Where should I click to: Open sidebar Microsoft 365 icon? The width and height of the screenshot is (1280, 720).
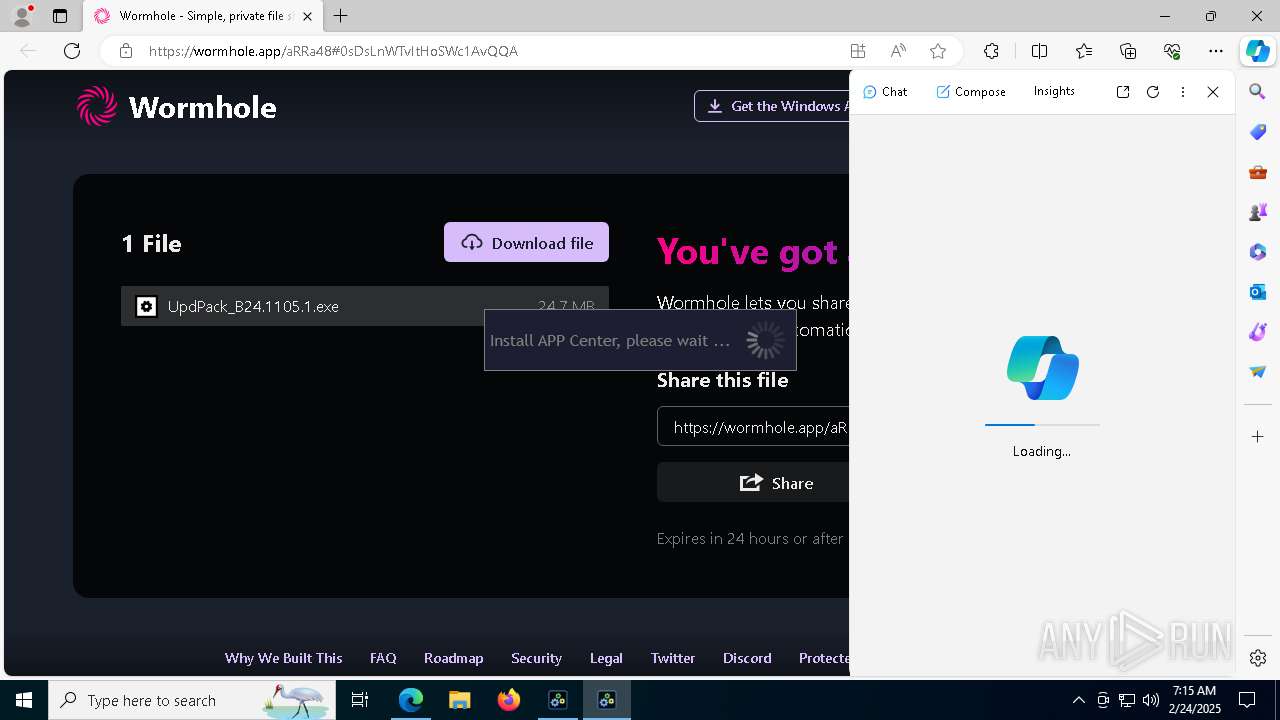[1258, 252]
